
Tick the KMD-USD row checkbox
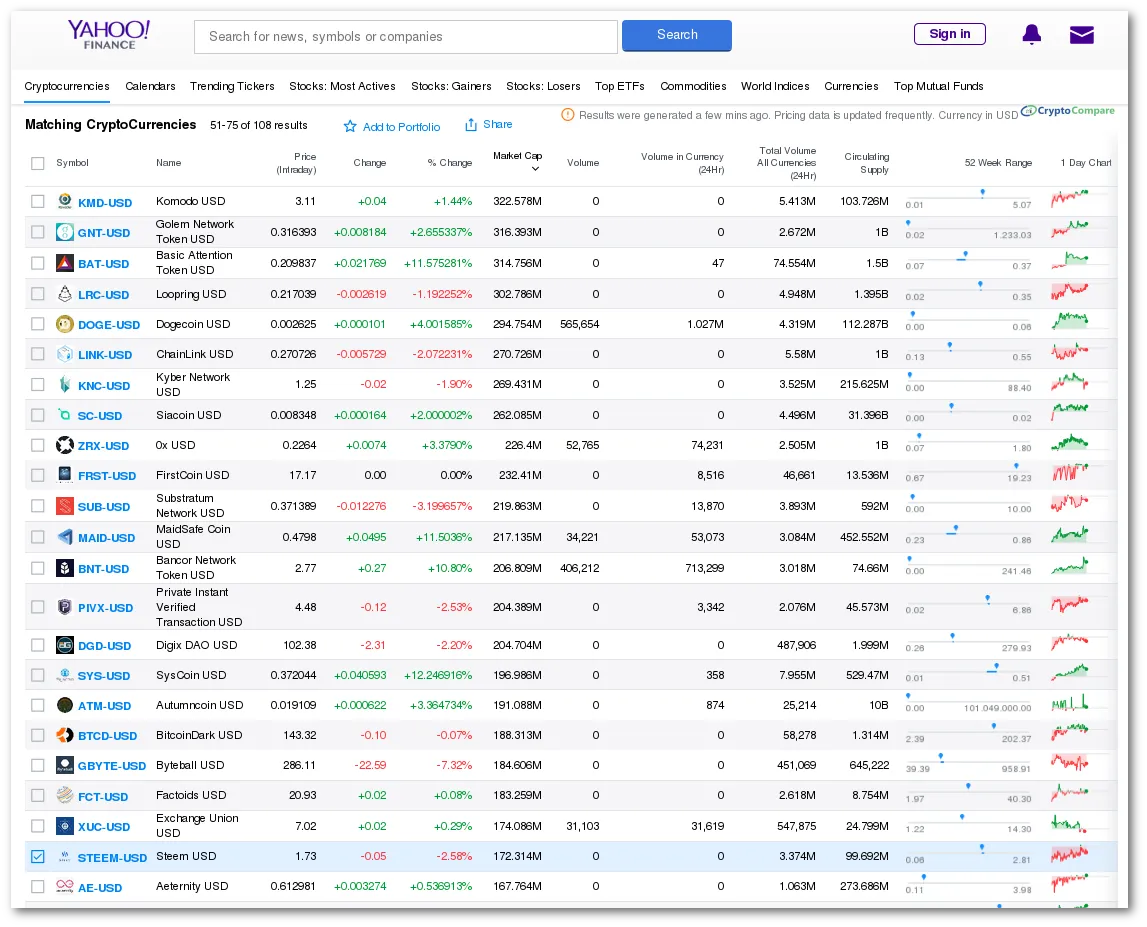[x=38, y=202]
